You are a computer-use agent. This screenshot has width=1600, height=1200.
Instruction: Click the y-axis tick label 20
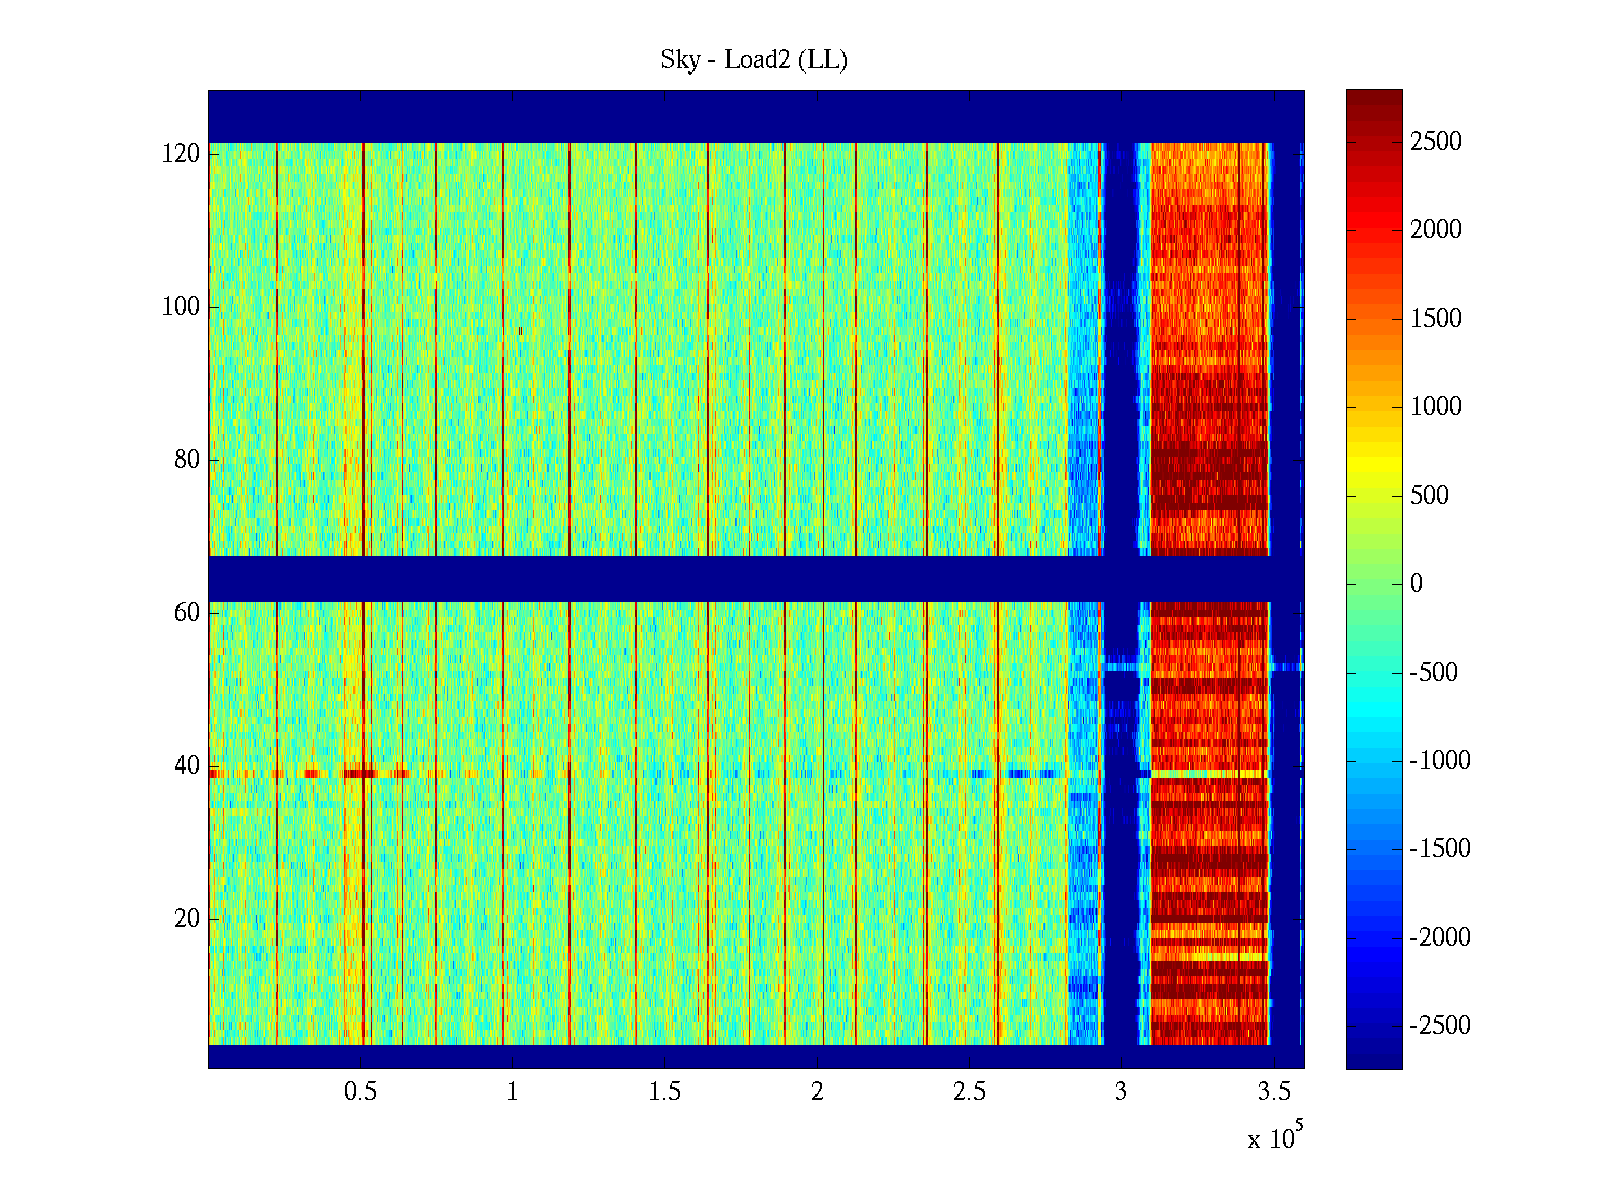tap(187, 919)
